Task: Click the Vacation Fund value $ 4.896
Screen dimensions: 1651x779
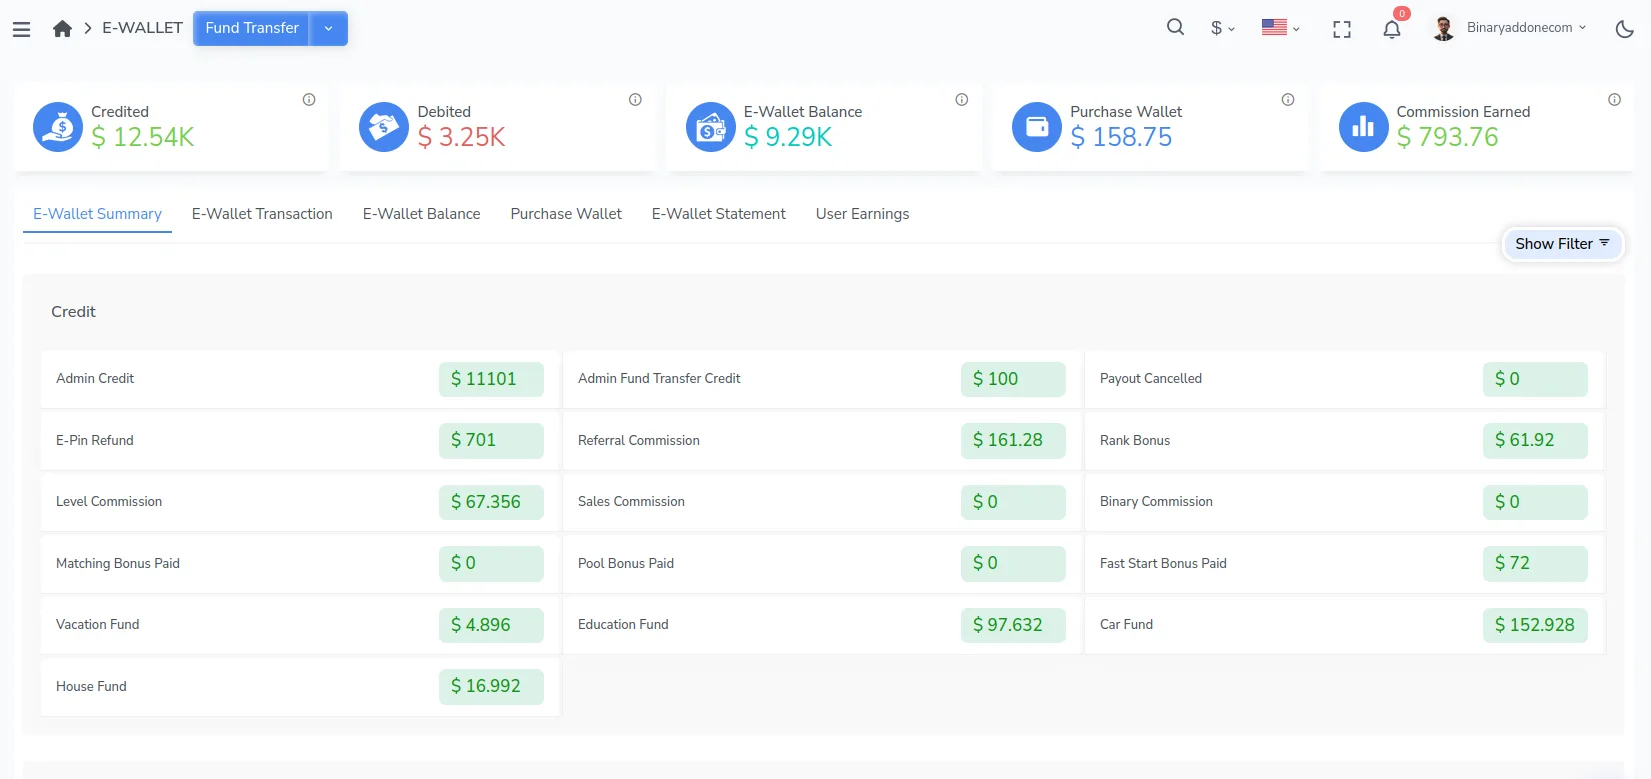Action: coord(491,625)
